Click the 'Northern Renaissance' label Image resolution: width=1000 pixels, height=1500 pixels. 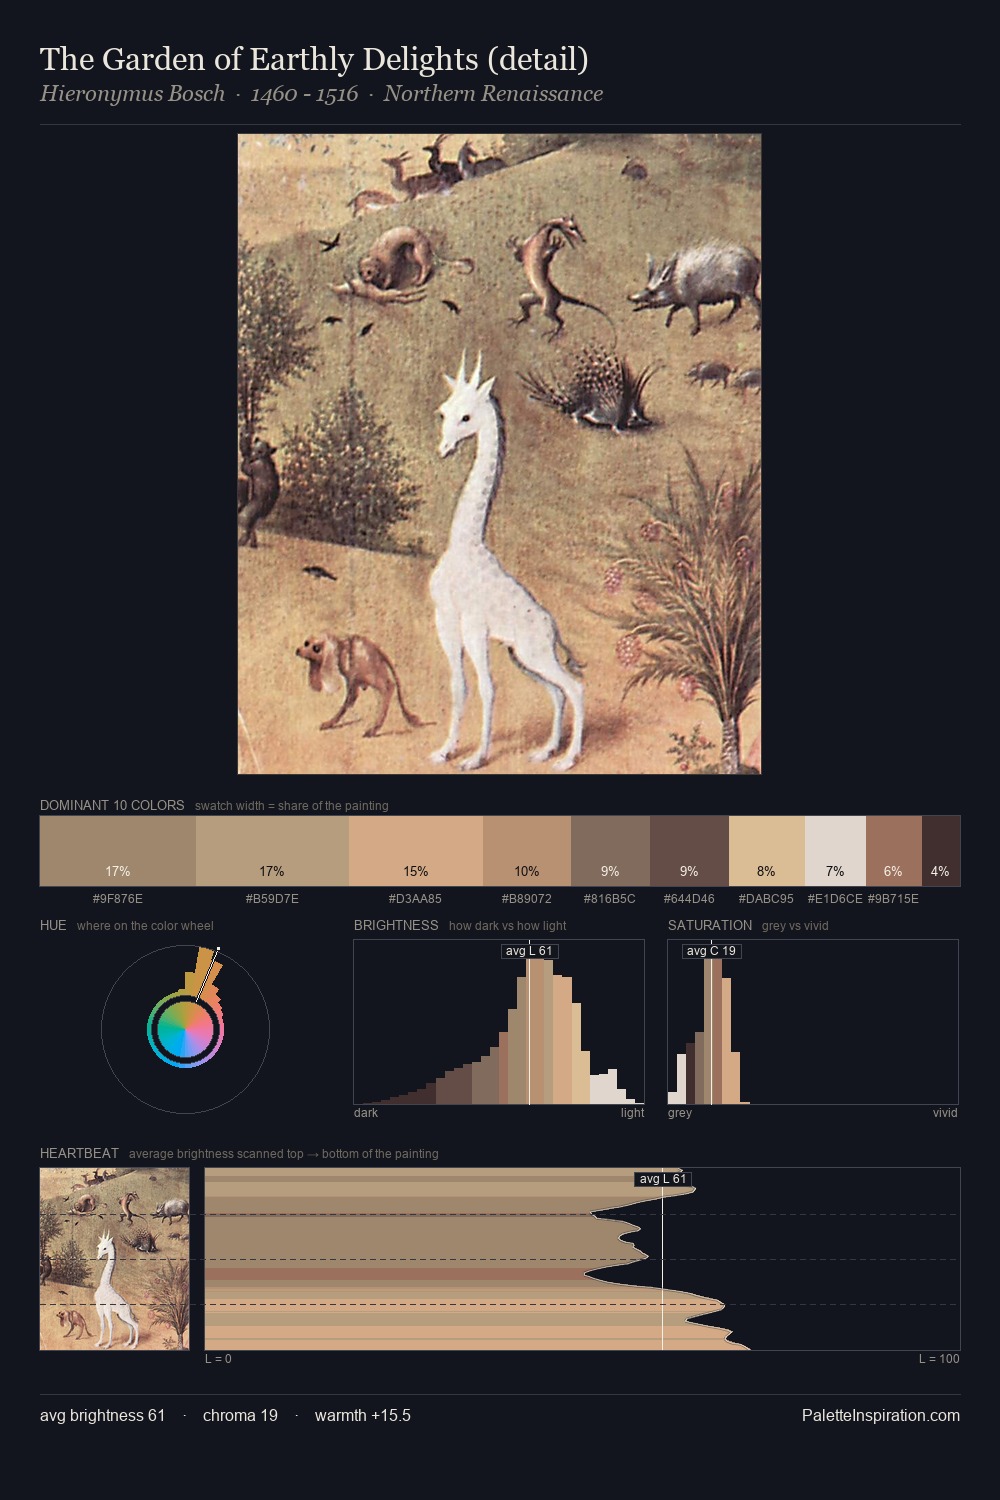coord(493,94)
